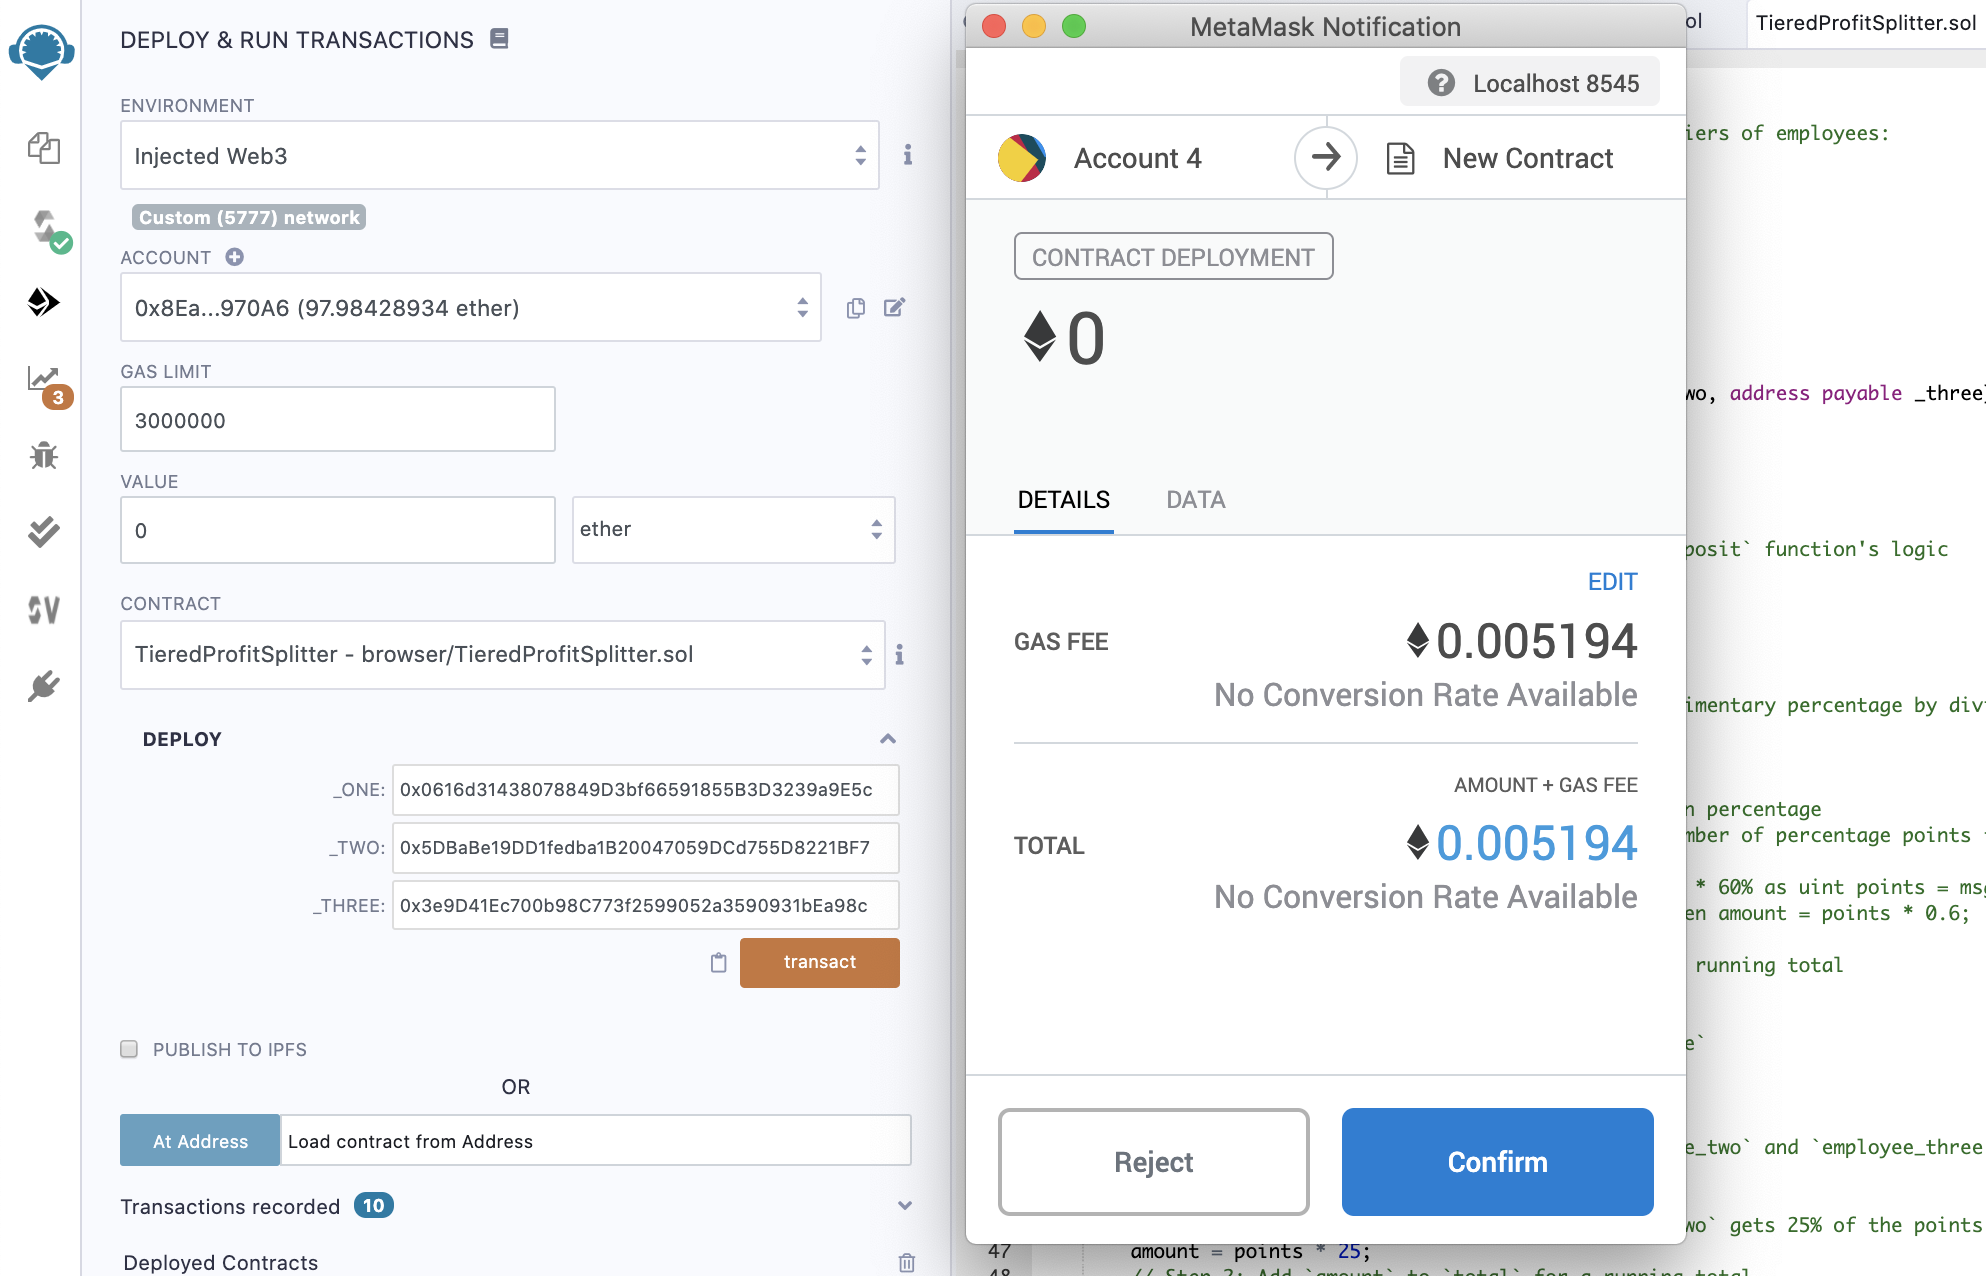Viewport: 1986px width, 1276px height.
Task: Click the Gas Limit input field
Action: 337,420
